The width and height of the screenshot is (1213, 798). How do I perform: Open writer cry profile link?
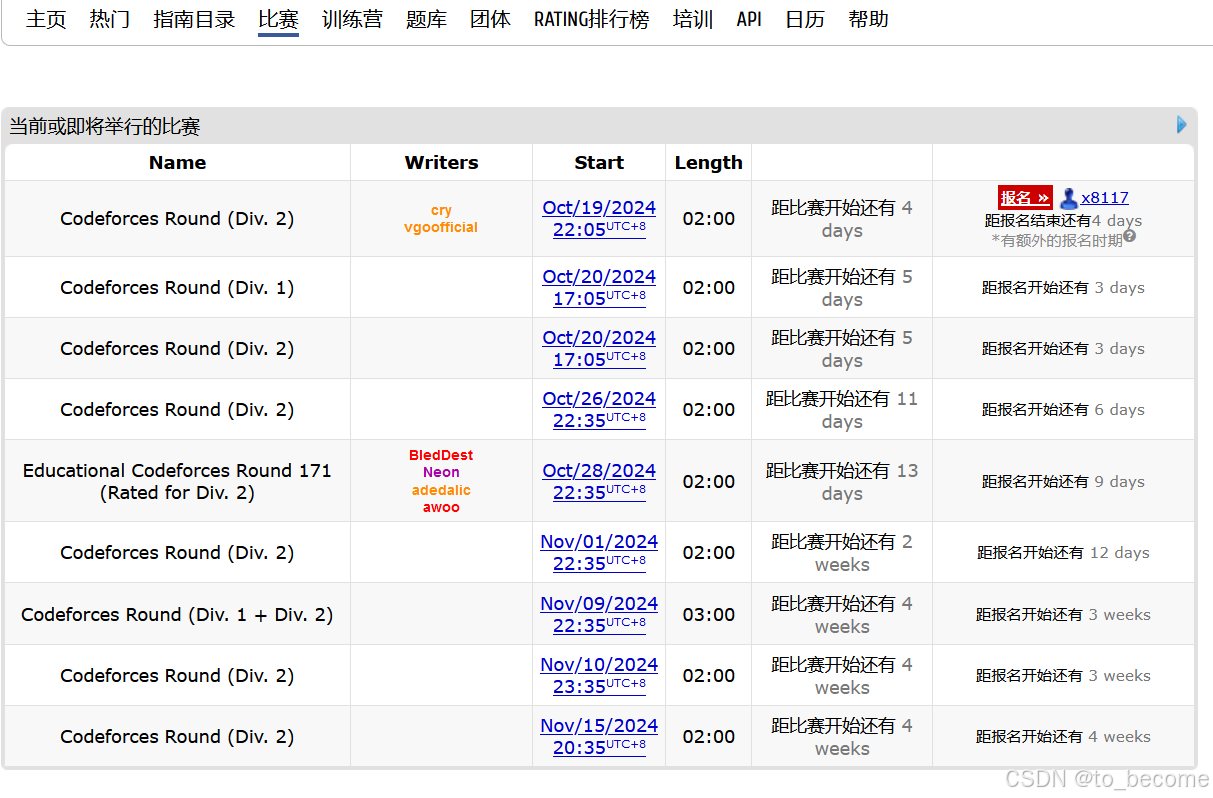click(x=441, y=210)
